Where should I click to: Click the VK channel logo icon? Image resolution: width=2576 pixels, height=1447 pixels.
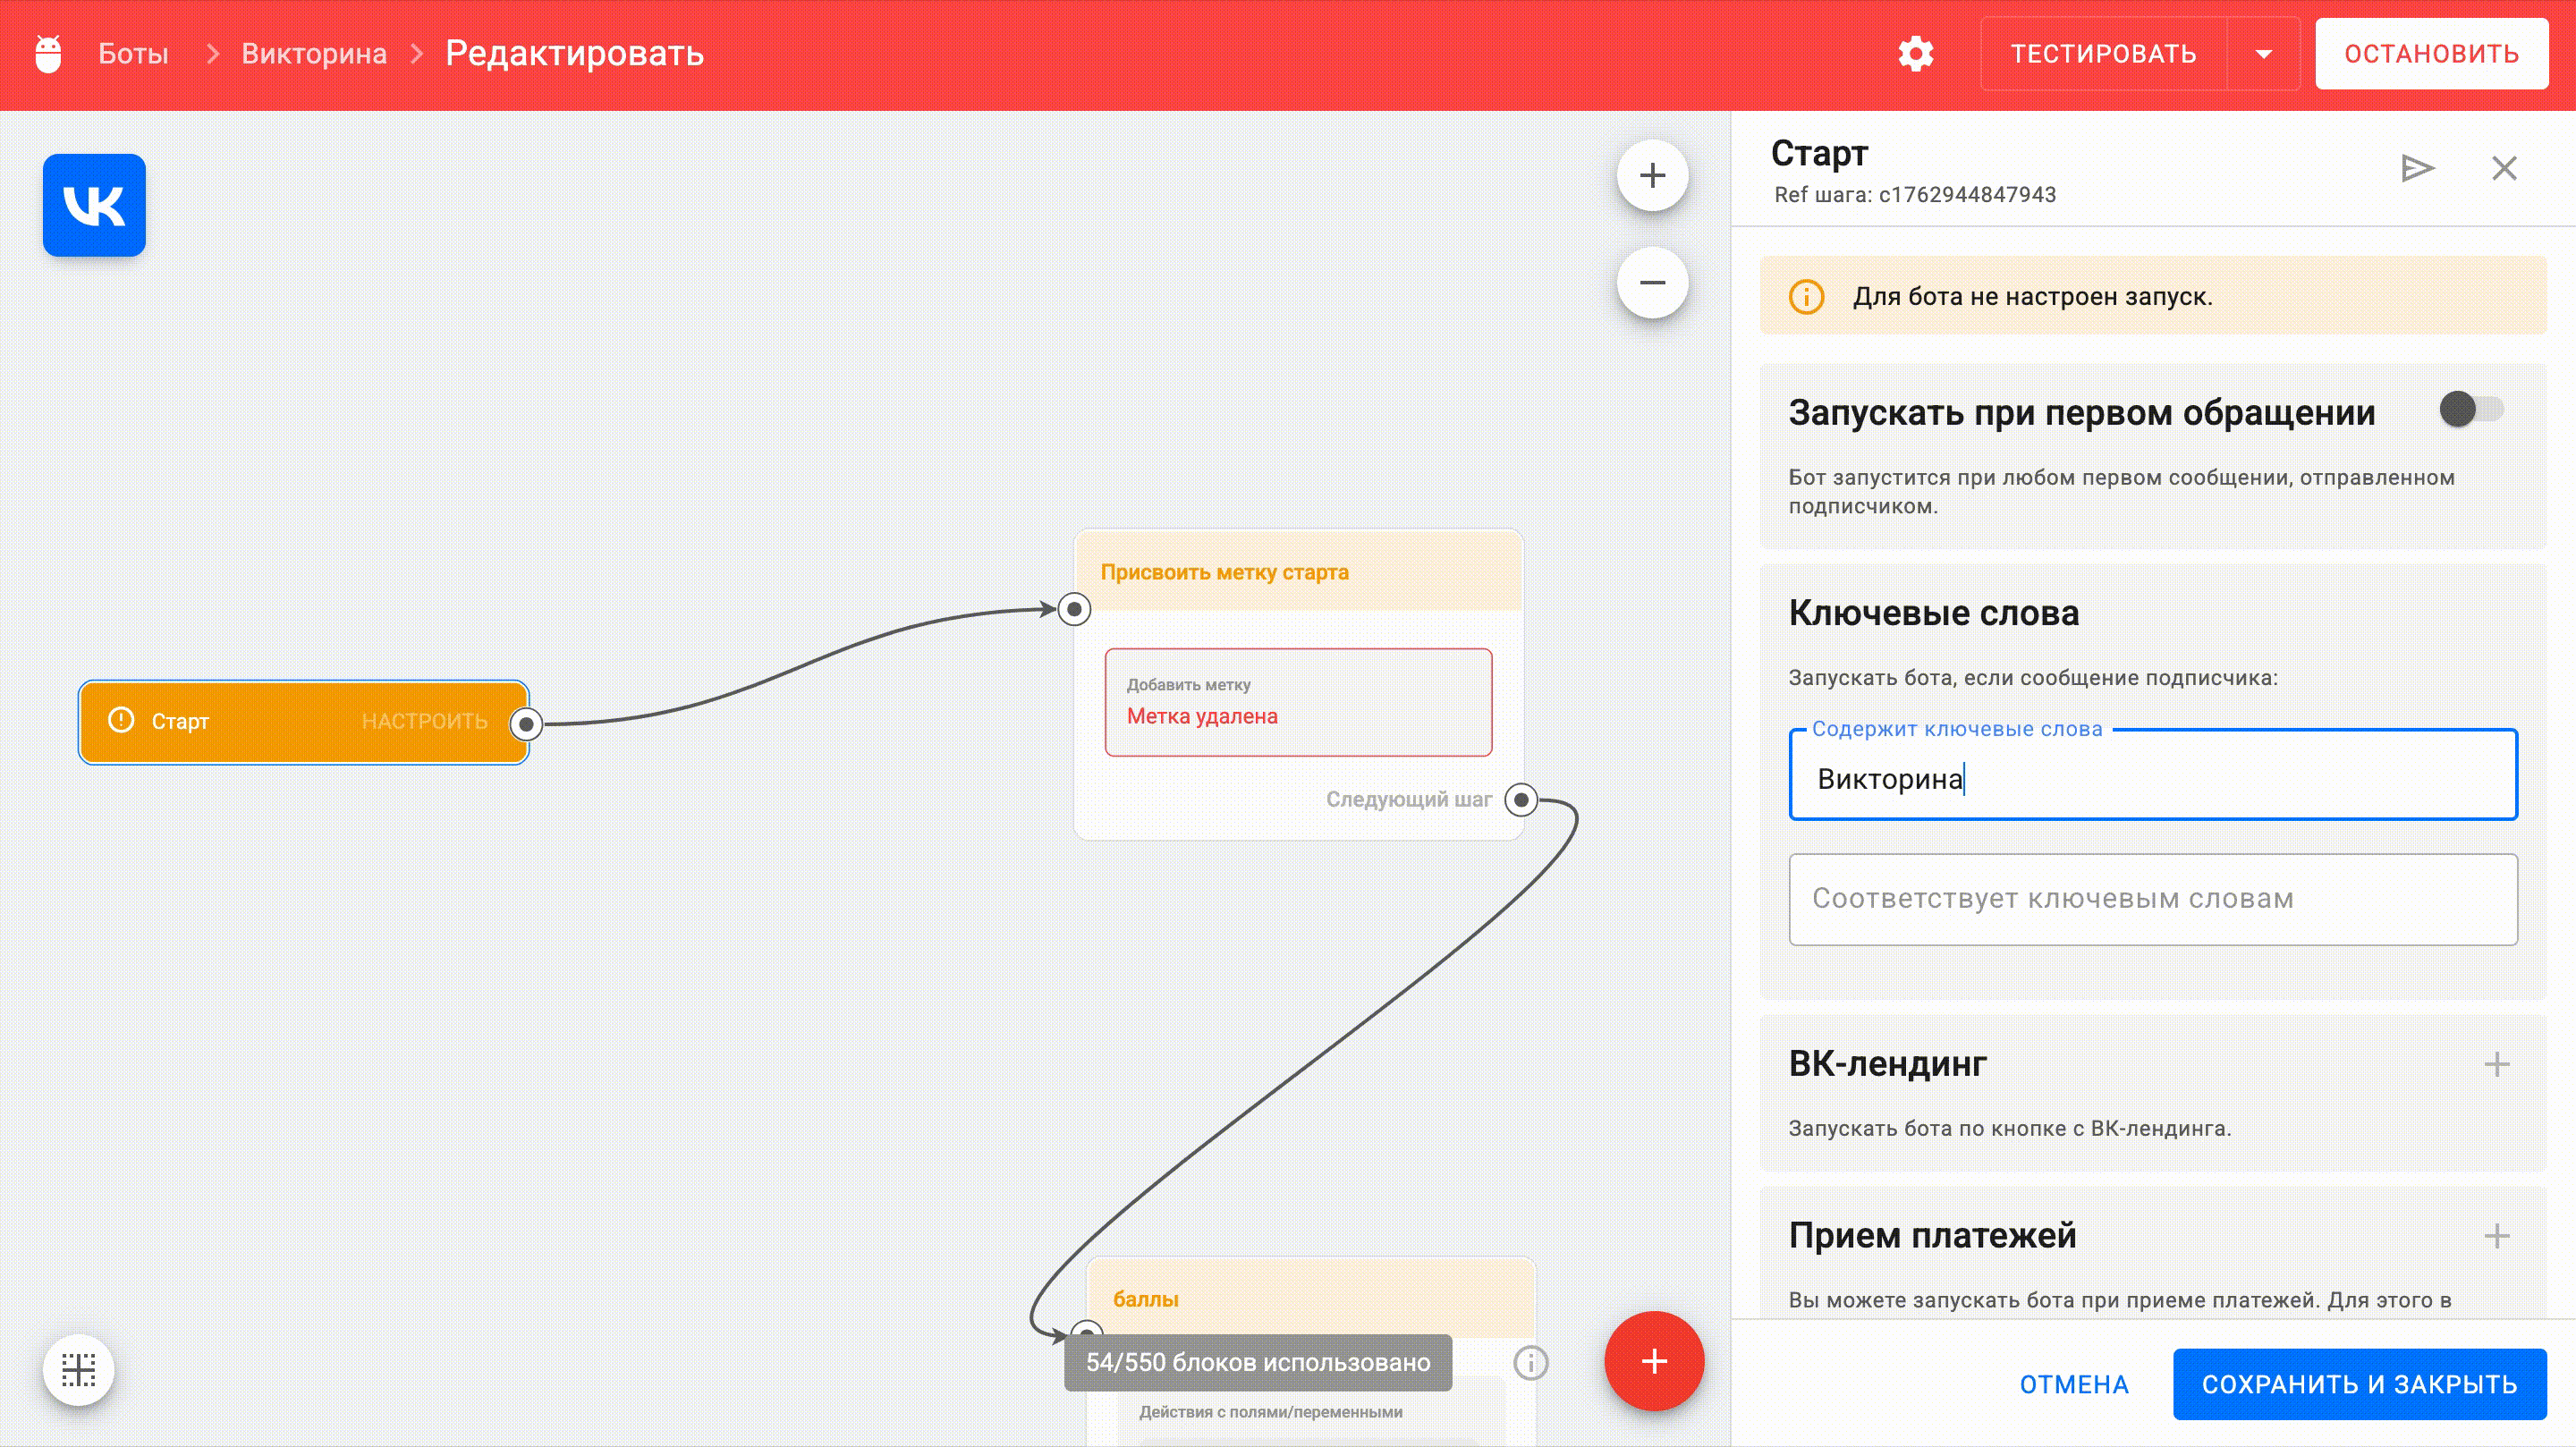click(x=94, y=205)
